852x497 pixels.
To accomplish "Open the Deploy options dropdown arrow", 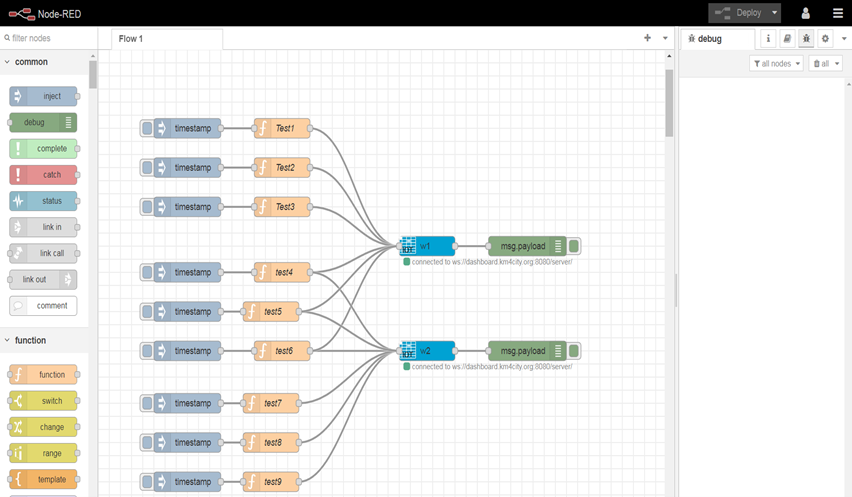I will click(774, 13).
